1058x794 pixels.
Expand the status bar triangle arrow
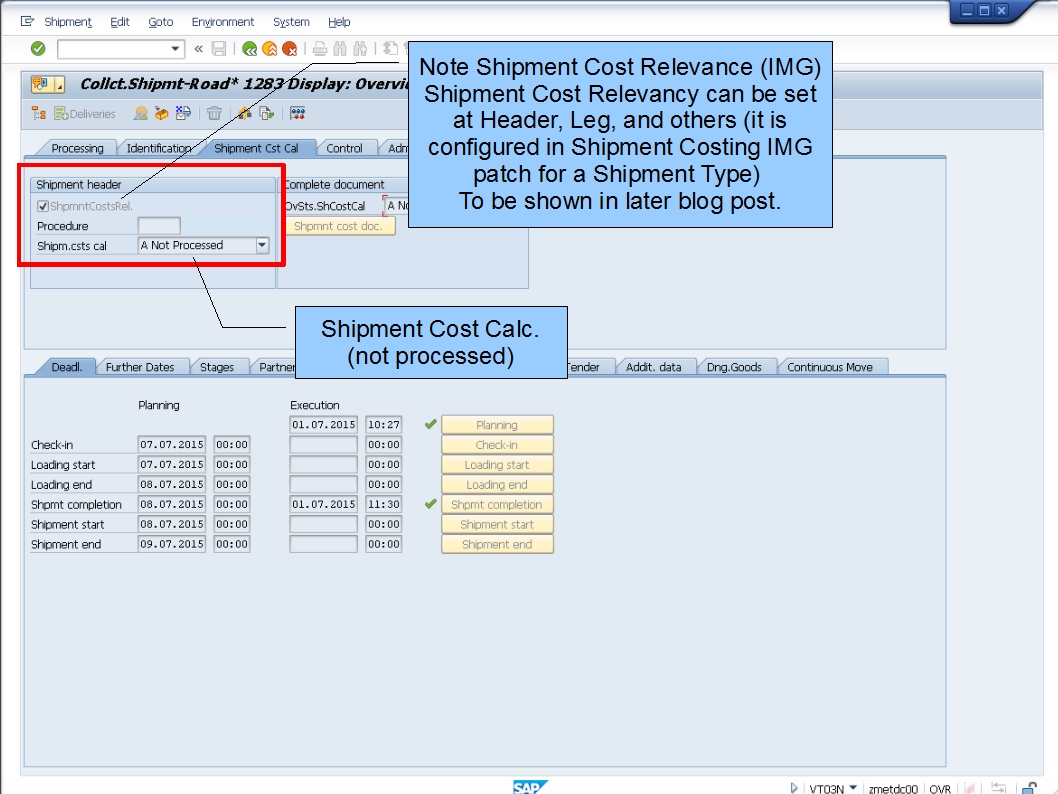coord(794,787)
